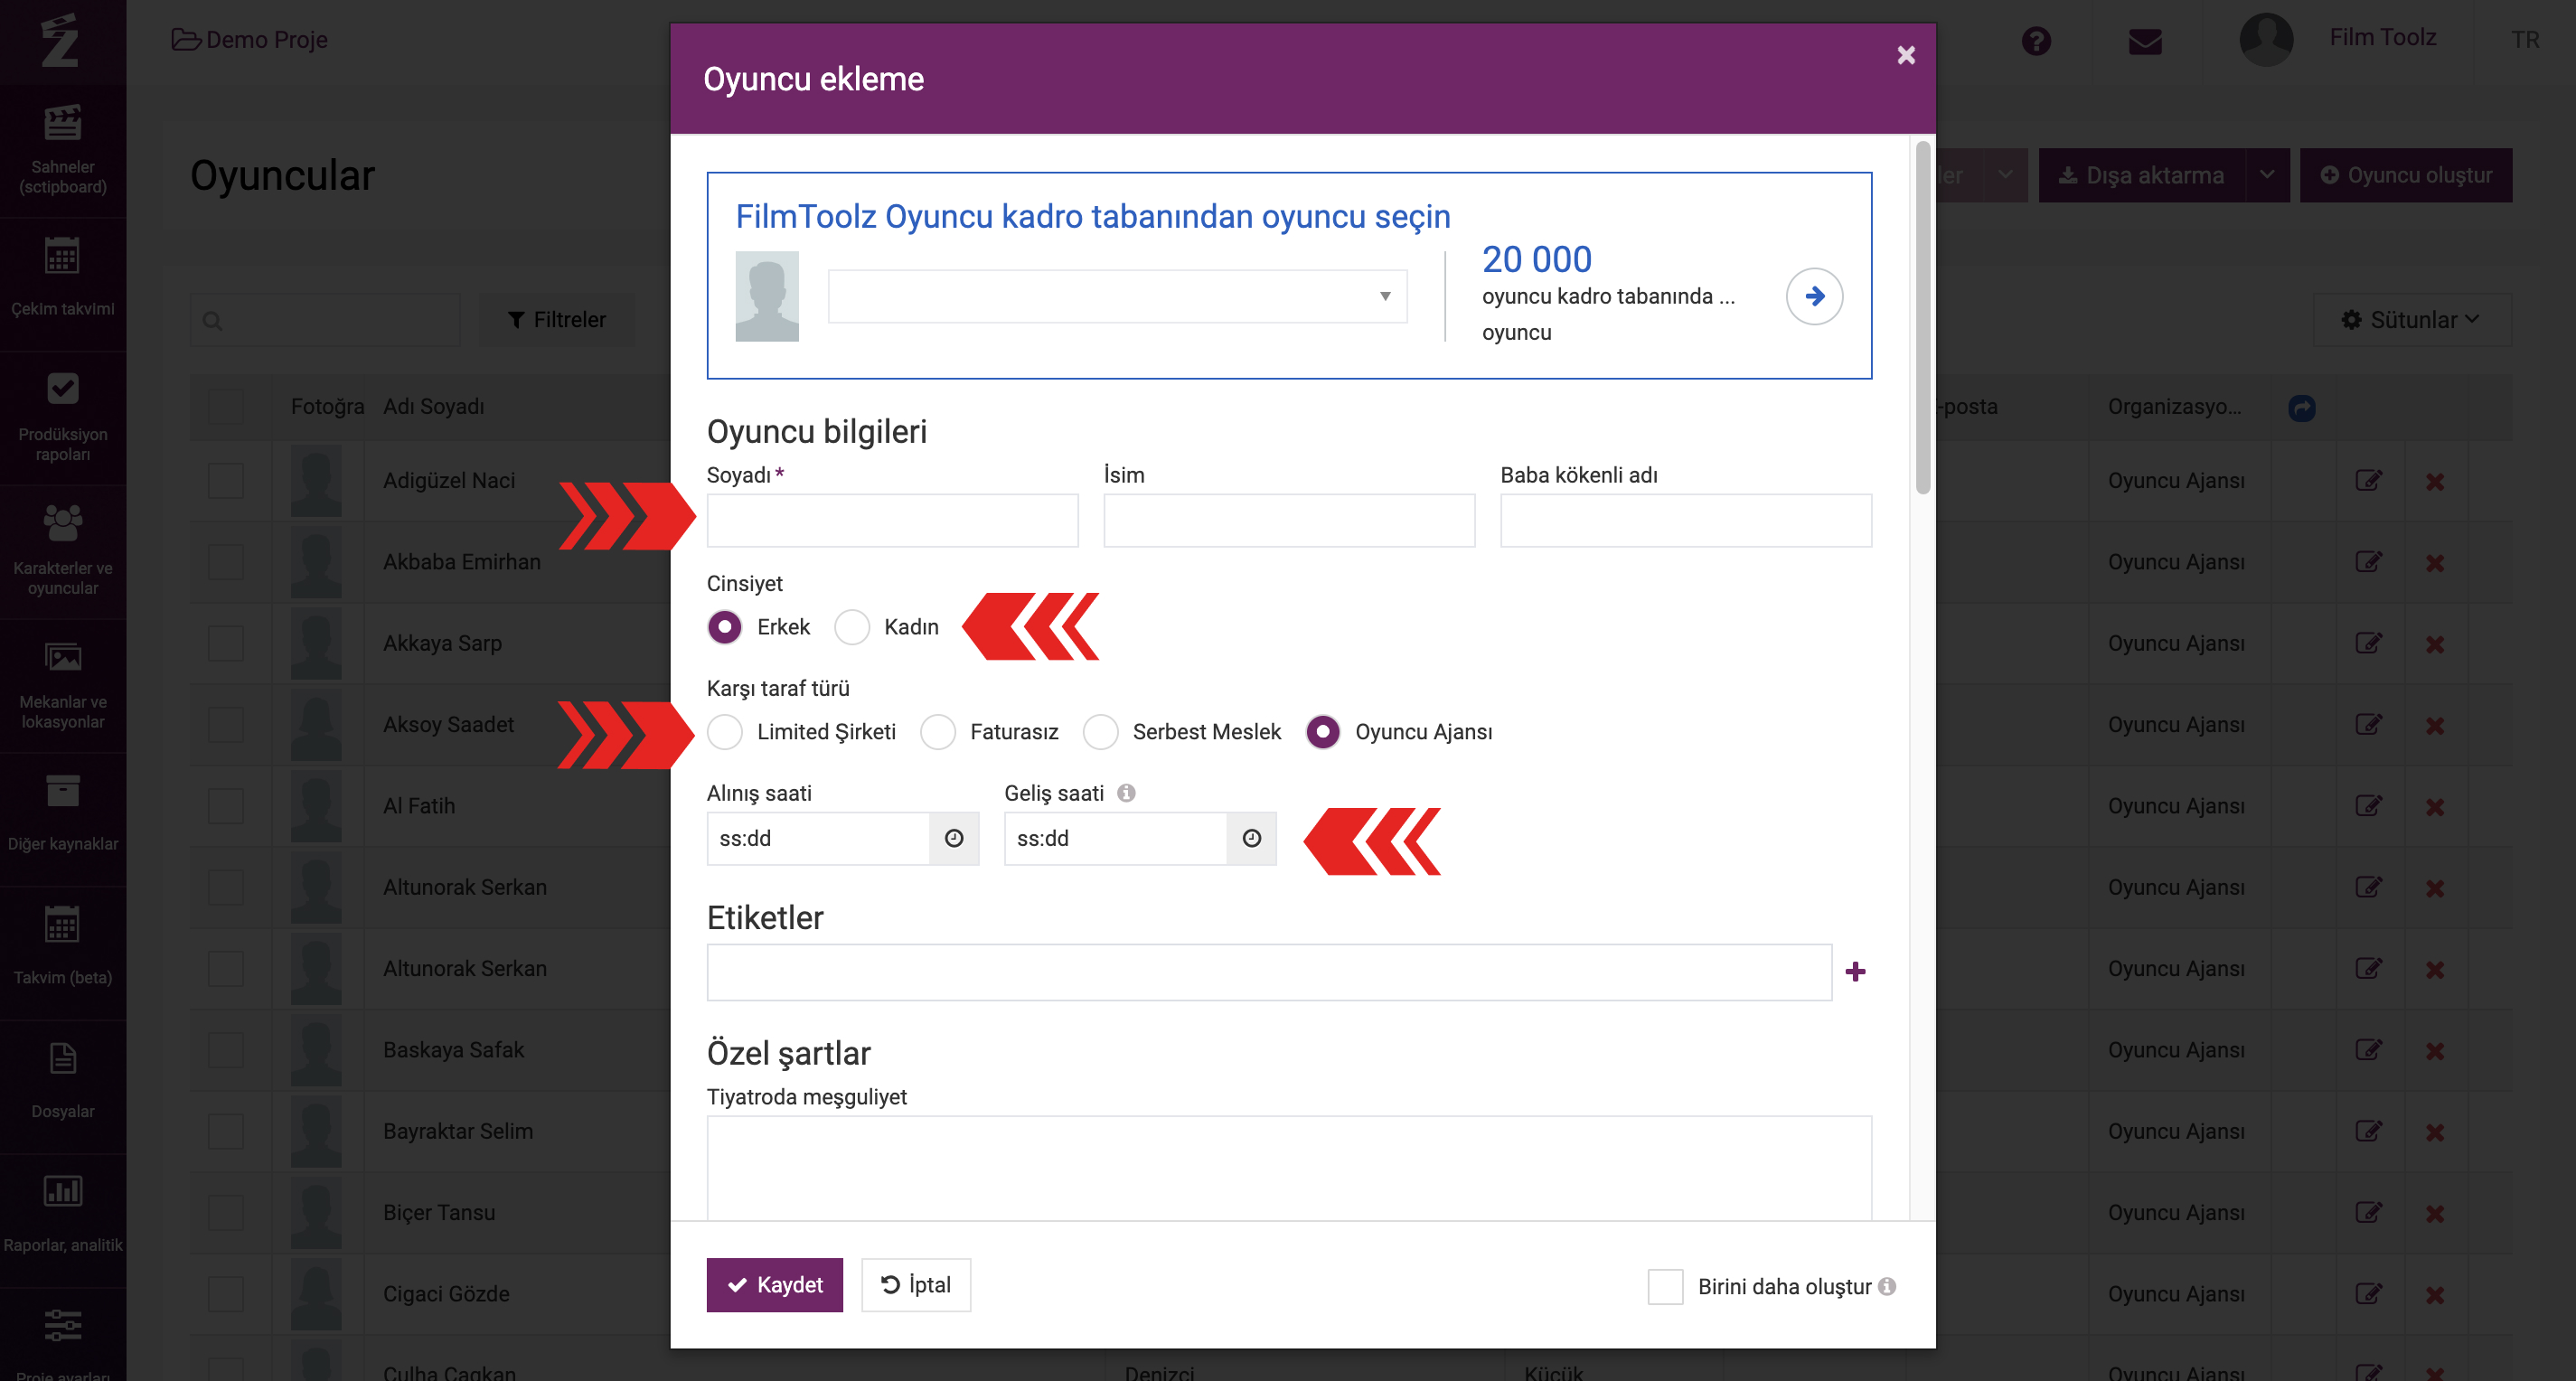Click the Film Toolz user avatar
This screenshot has width=2576, height=1381.
2266,39
